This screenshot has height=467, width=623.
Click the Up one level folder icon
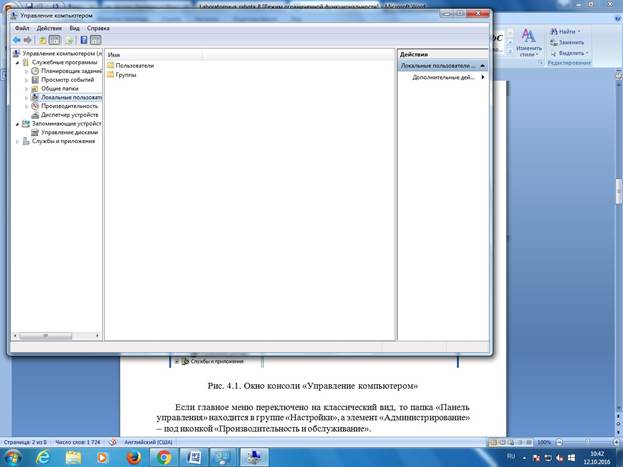43,40
